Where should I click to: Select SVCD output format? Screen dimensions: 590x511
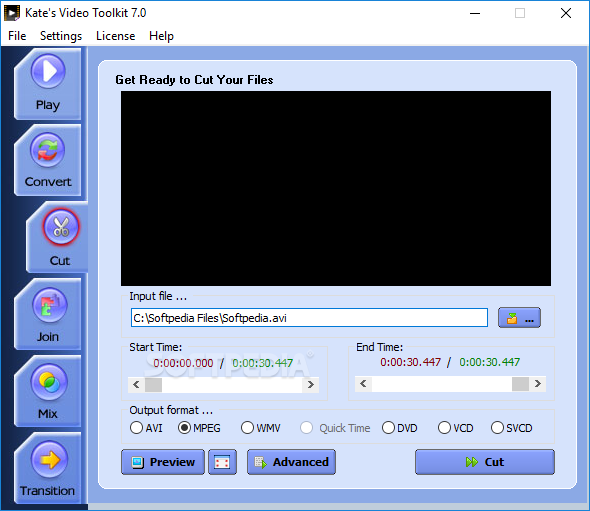511,428
